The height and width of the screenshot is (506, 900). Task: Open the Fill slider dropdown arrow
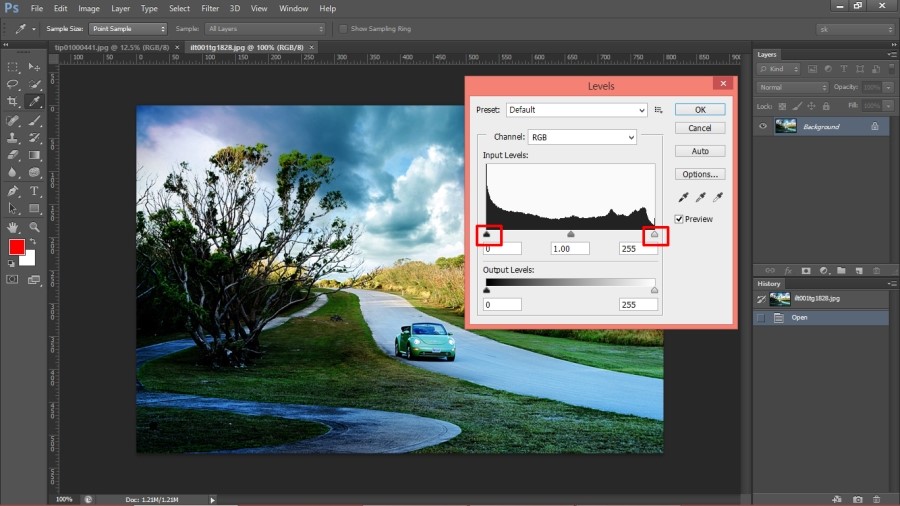pos(889,106)
